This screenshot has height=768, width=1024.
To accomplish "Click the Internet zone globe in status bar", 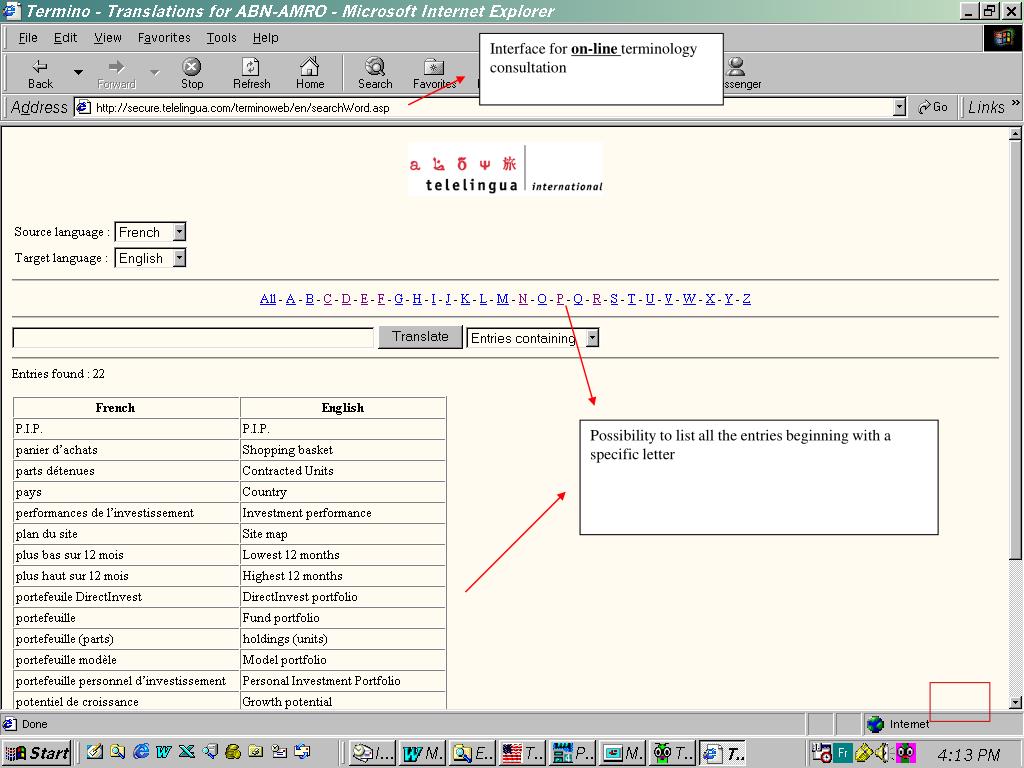I will (x=874, y=724).
